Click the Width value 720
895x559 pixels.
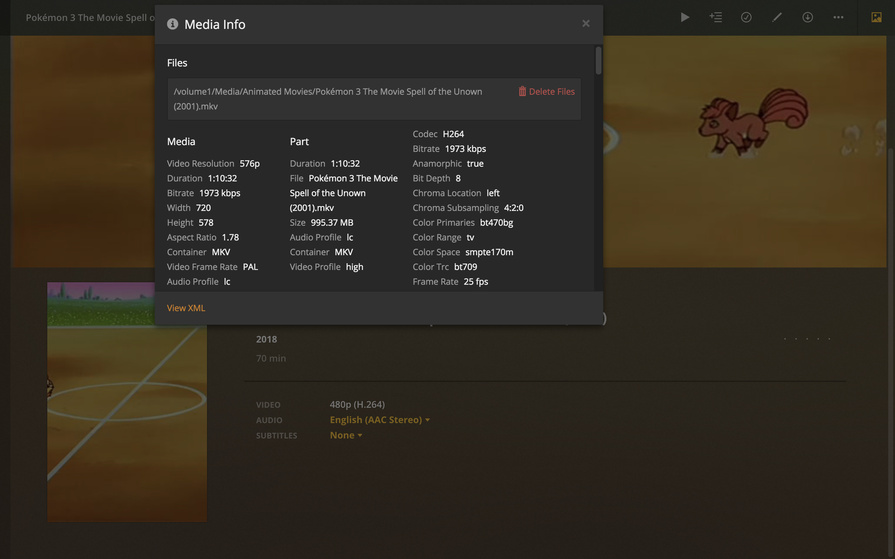coord(203,208)
